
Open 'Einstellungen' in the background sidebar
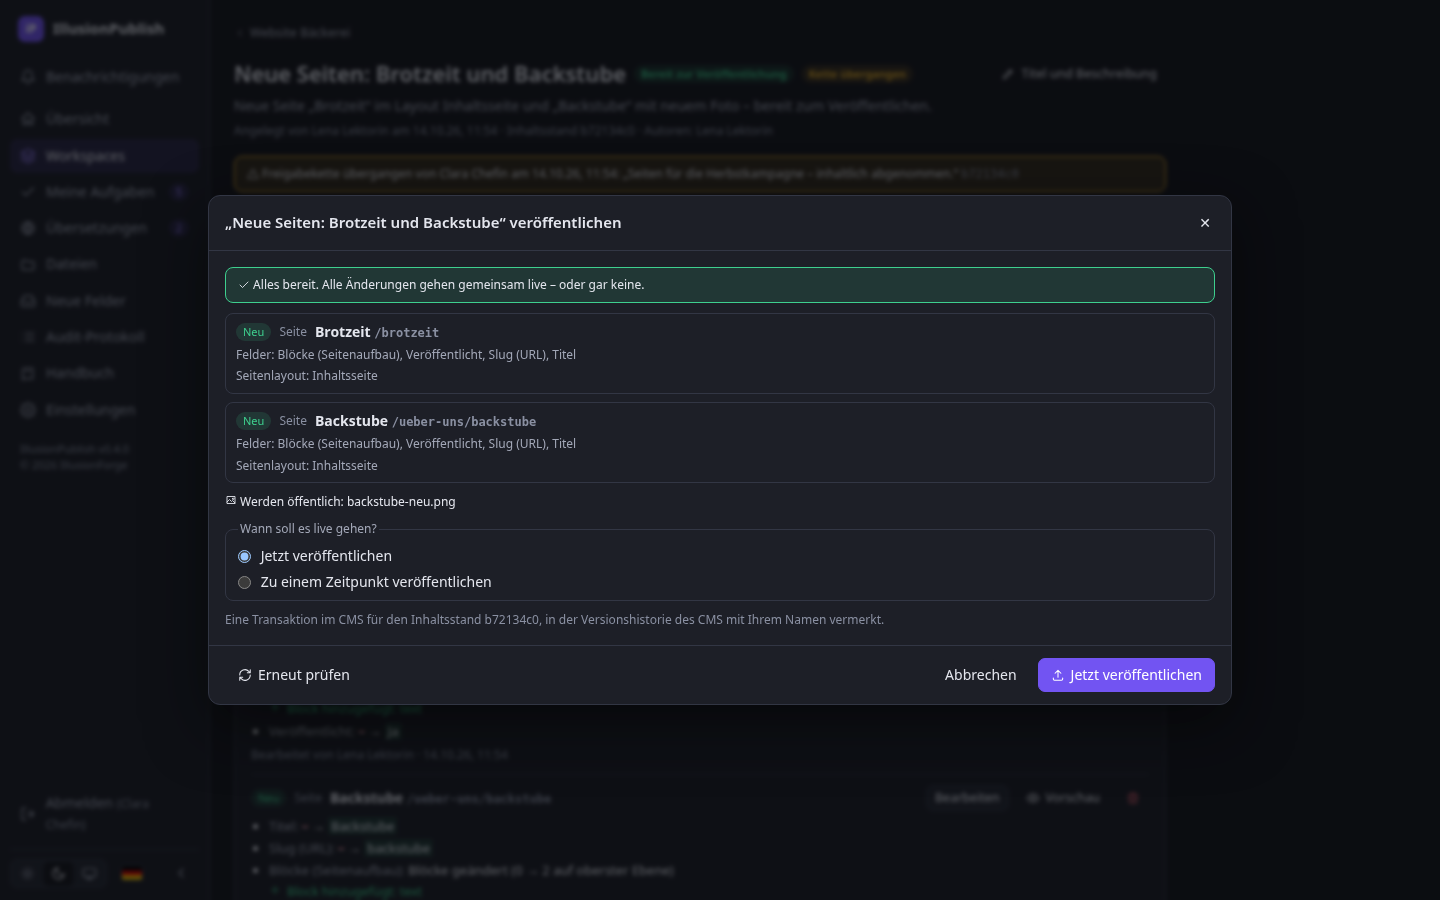point(104,410)
